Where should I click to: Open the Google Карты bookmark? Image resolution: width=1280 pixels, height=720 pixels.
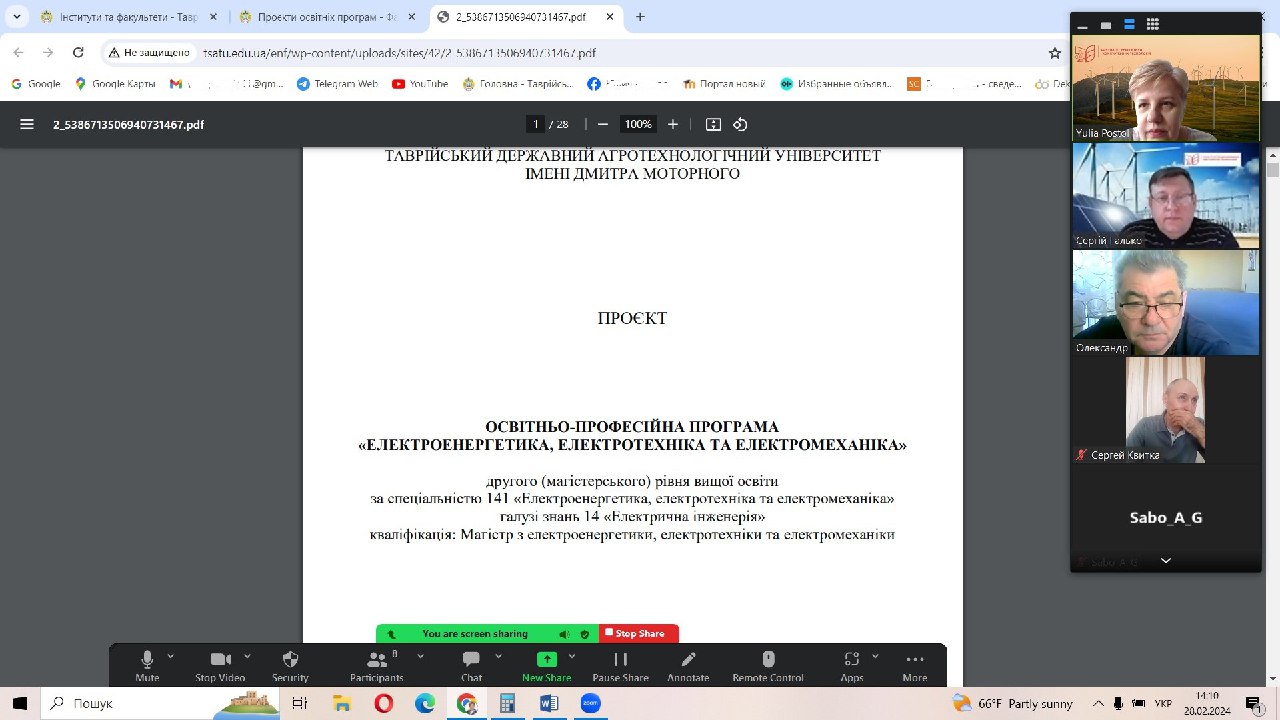[x=115, y=84]
